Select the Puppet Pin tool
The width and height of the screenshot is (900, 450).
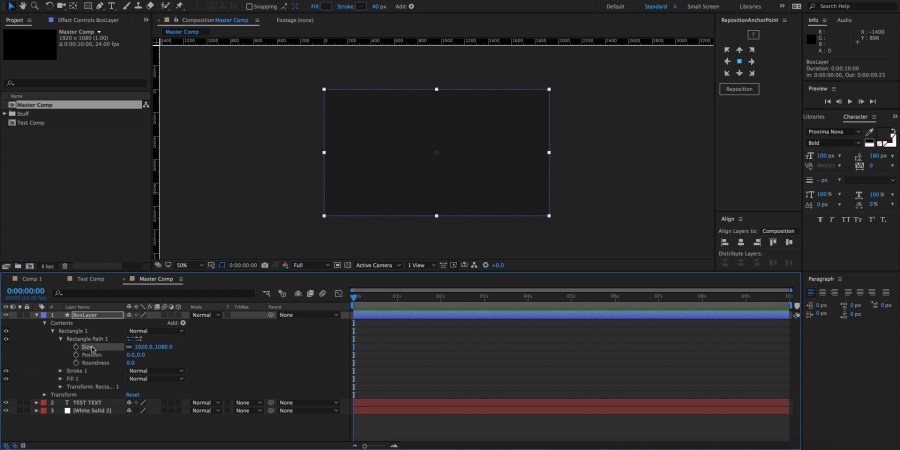point(180,6)
